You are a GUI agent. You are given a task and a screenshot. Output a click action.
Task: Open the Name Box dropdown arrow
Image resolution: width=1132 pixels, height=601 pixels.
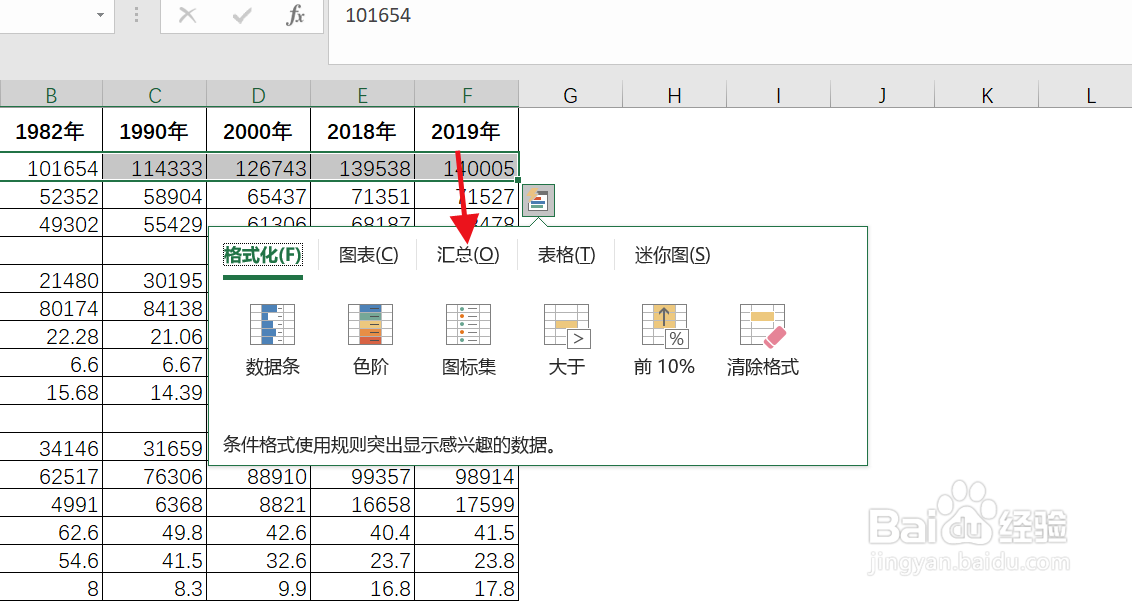99,16
